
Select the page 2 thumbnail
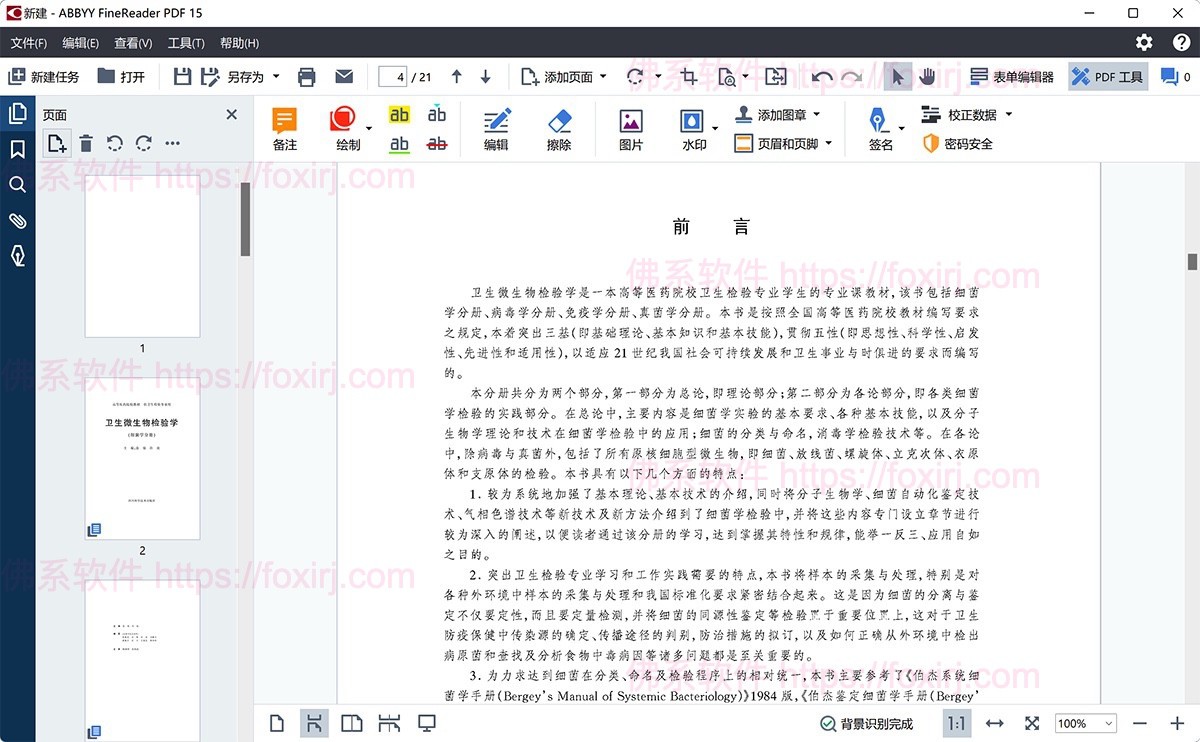[142, 458]
